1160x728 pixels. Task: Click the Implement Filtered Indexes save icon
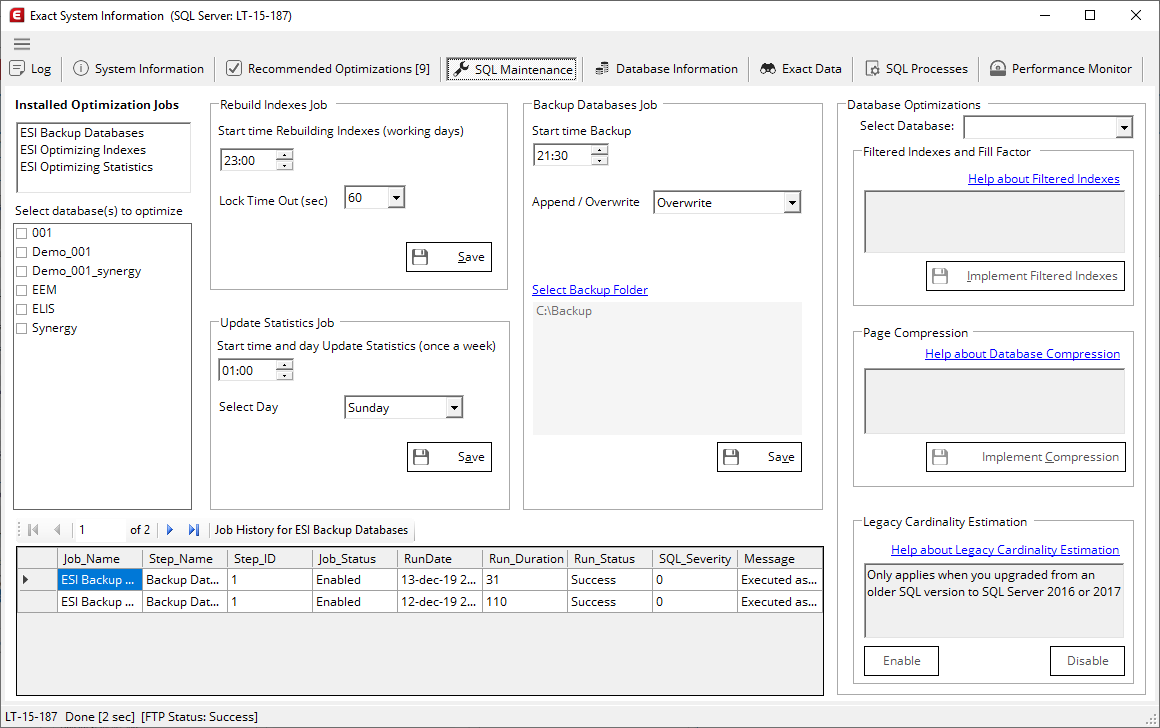point(941,275)
